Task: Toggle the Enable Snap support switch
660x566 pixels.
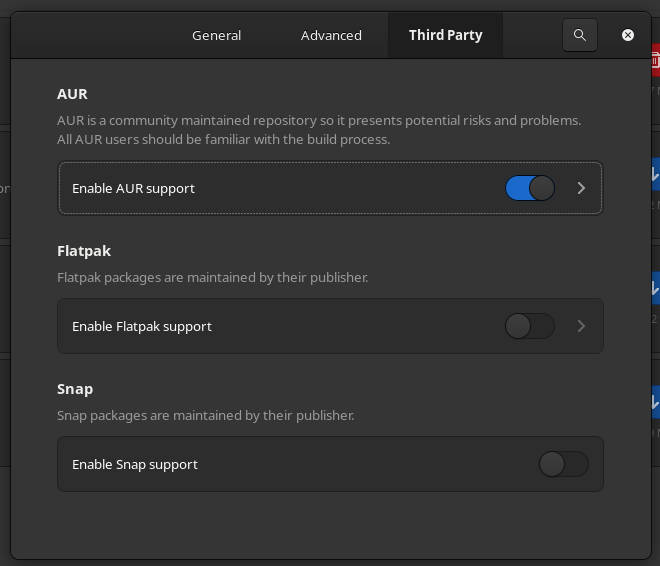Action: 564,464
